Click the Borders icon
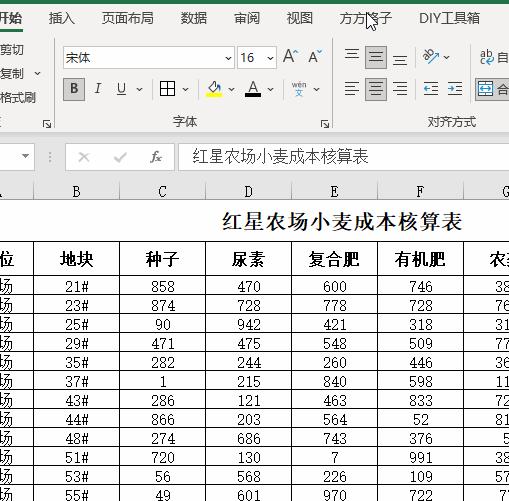The width and height of the screenshot is (509, 501). pyautogui.click(x=167, y=89)
